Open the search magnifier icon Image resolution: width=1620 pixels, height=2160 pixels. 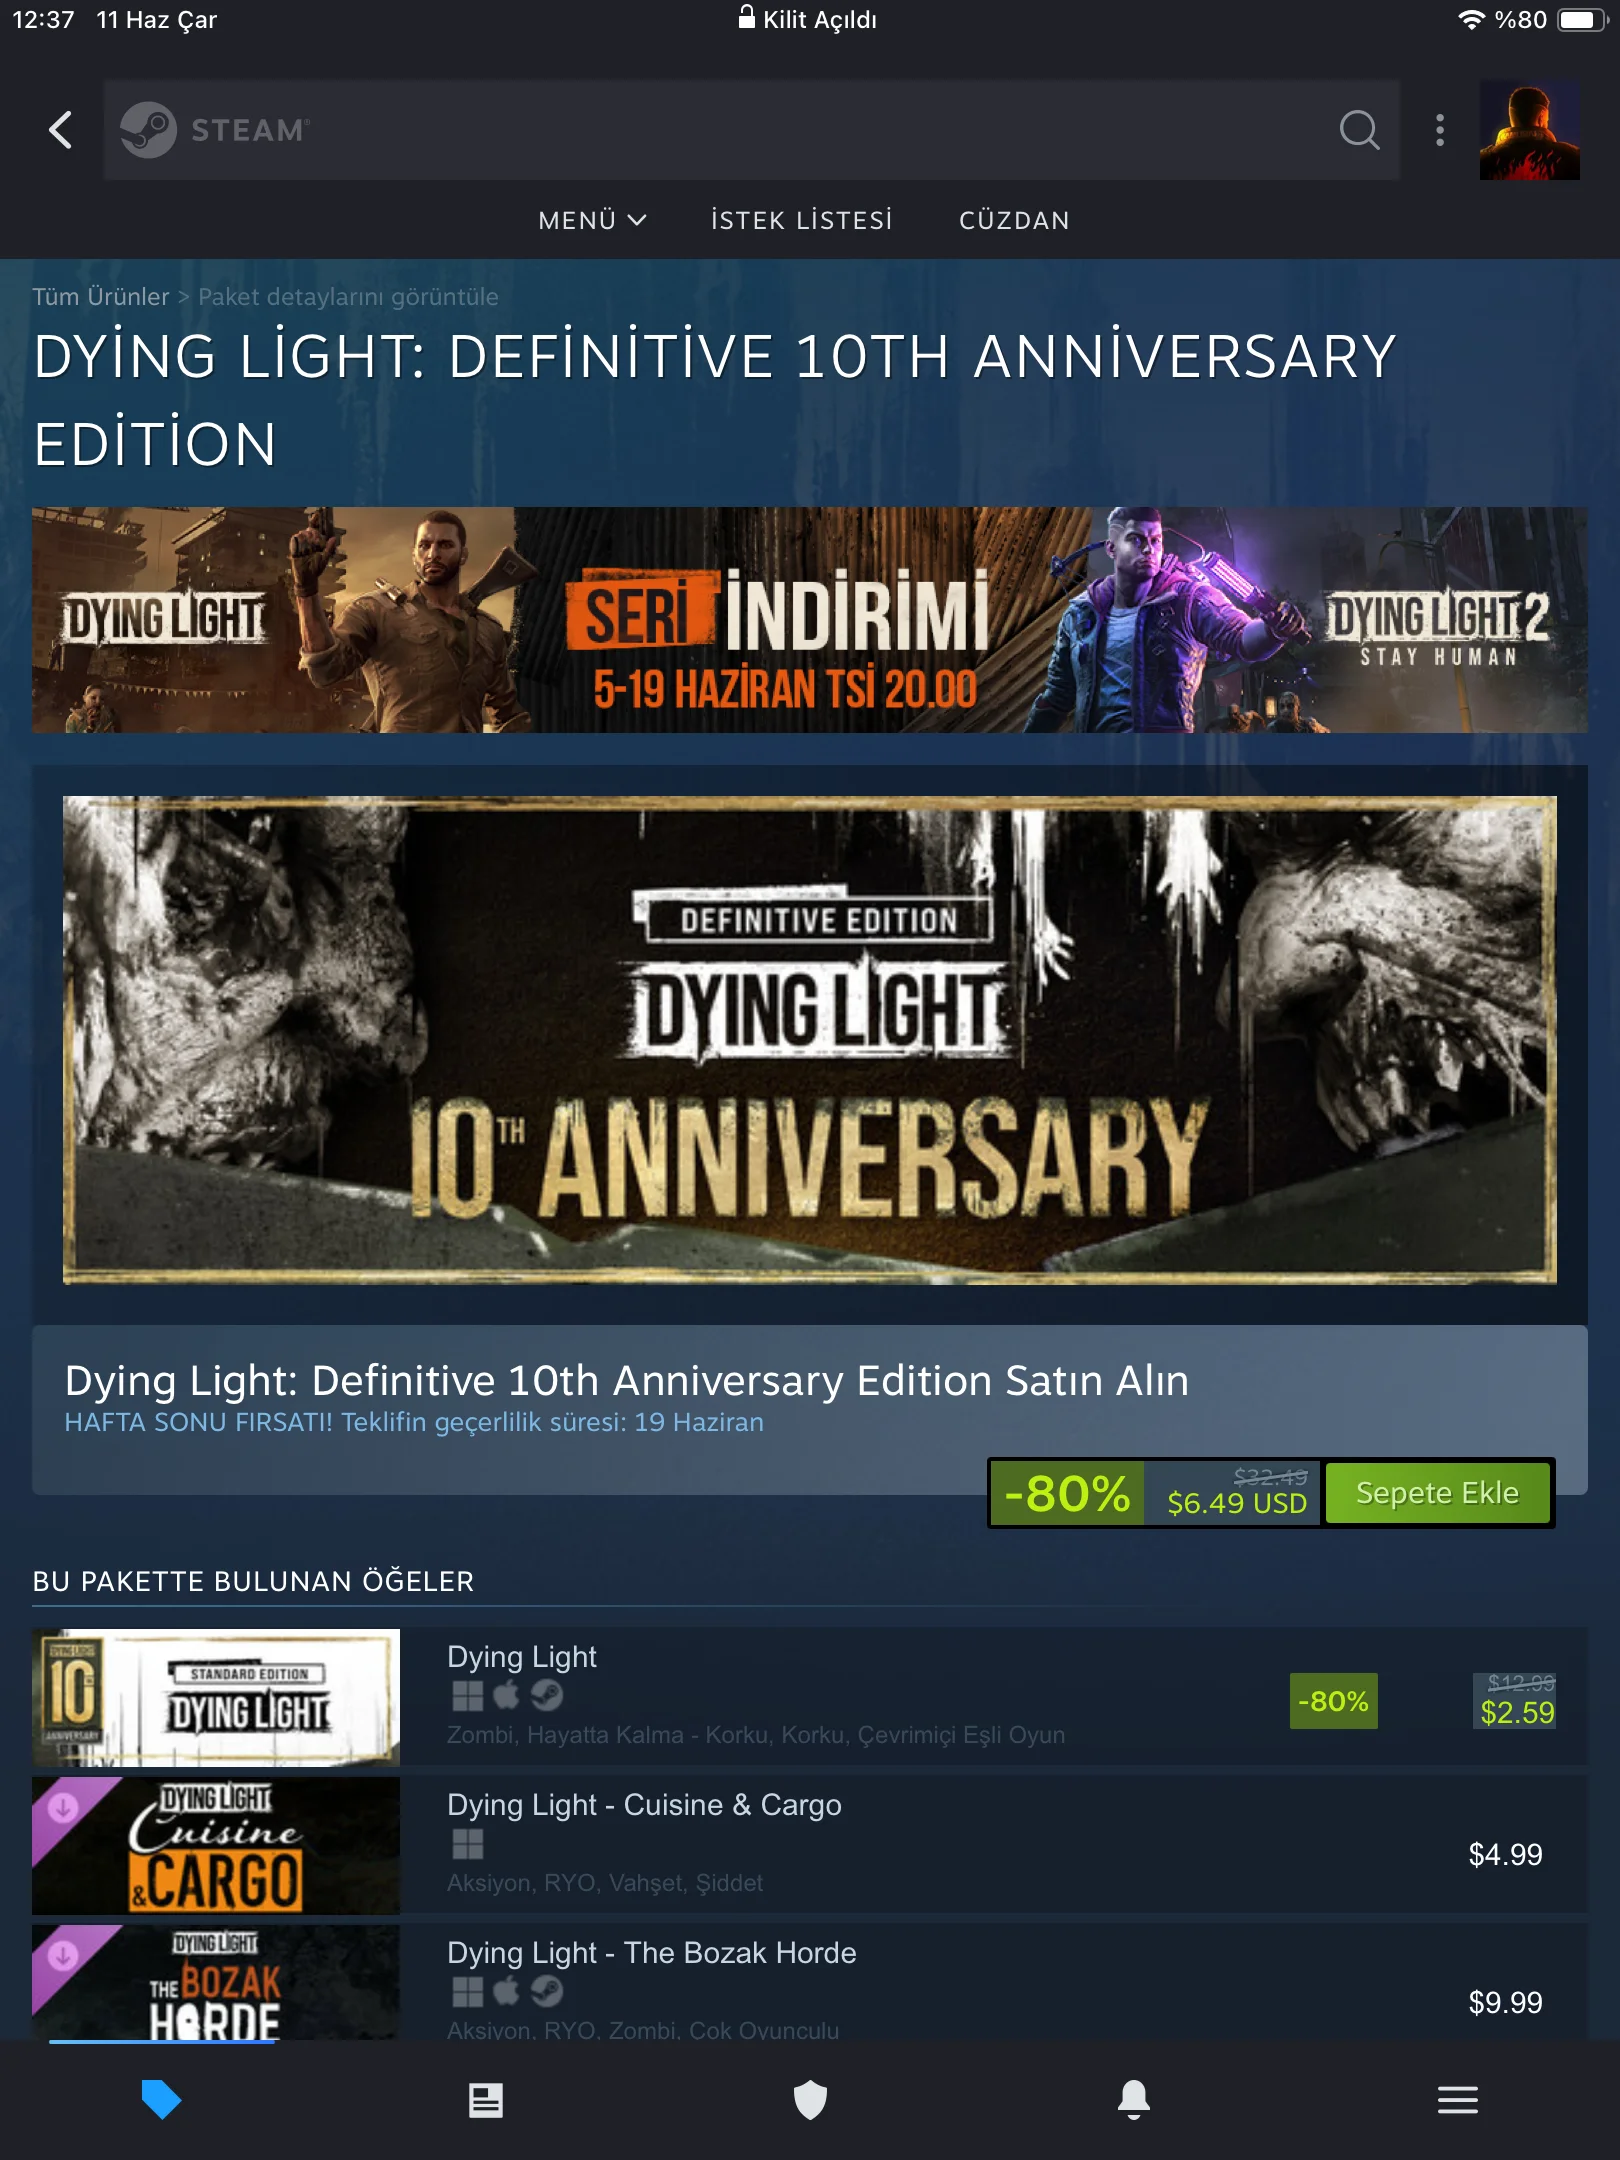tap(1360, 130)
